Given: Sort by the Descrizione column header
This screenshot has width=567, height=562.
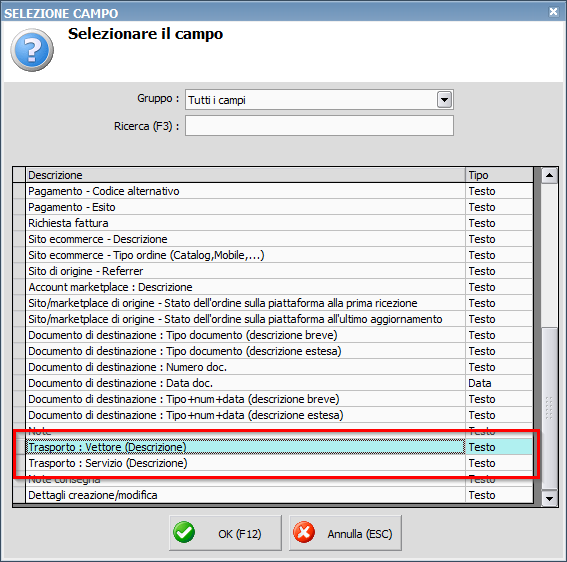Looking at the screenshot, I should pyautogui.click(x=246, y=175).
